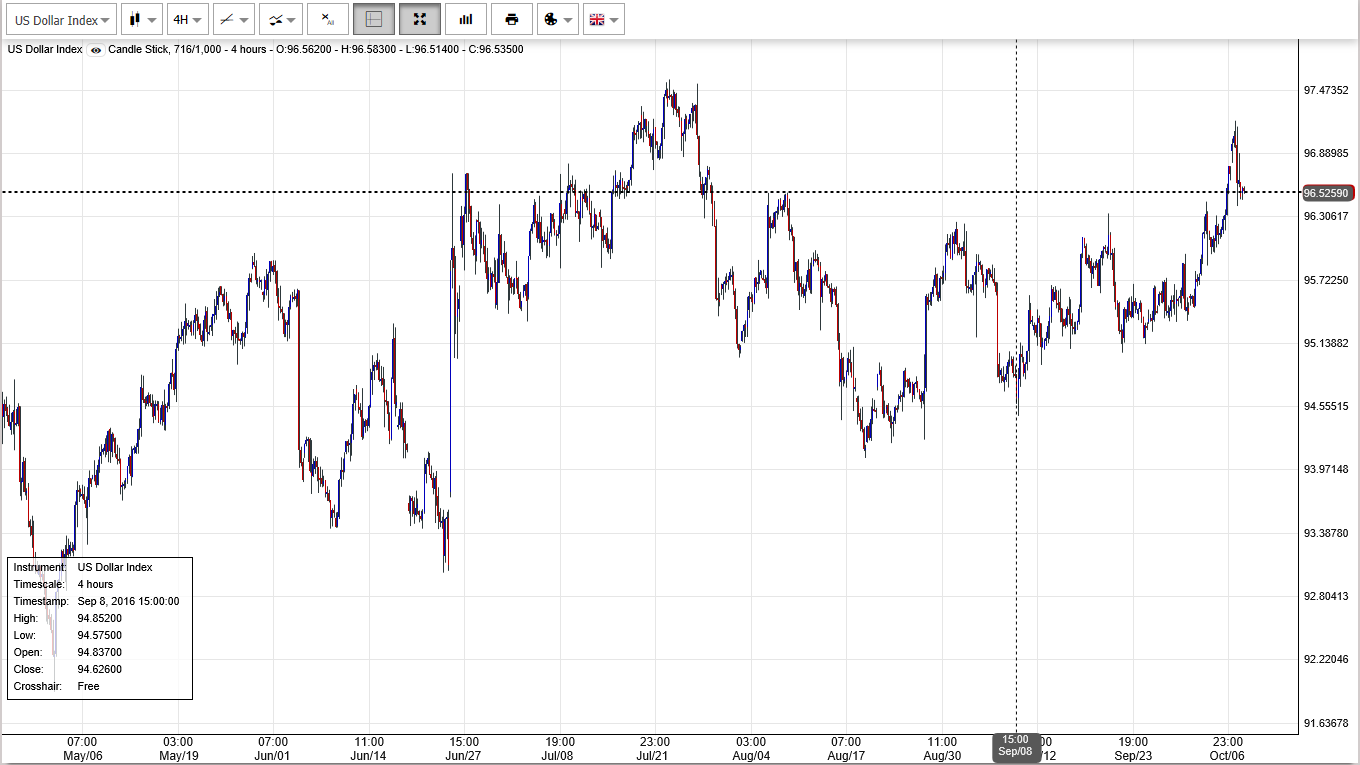Click the Aug/30 date axis label
The image size is (1360, 765).
coord(942,756)
